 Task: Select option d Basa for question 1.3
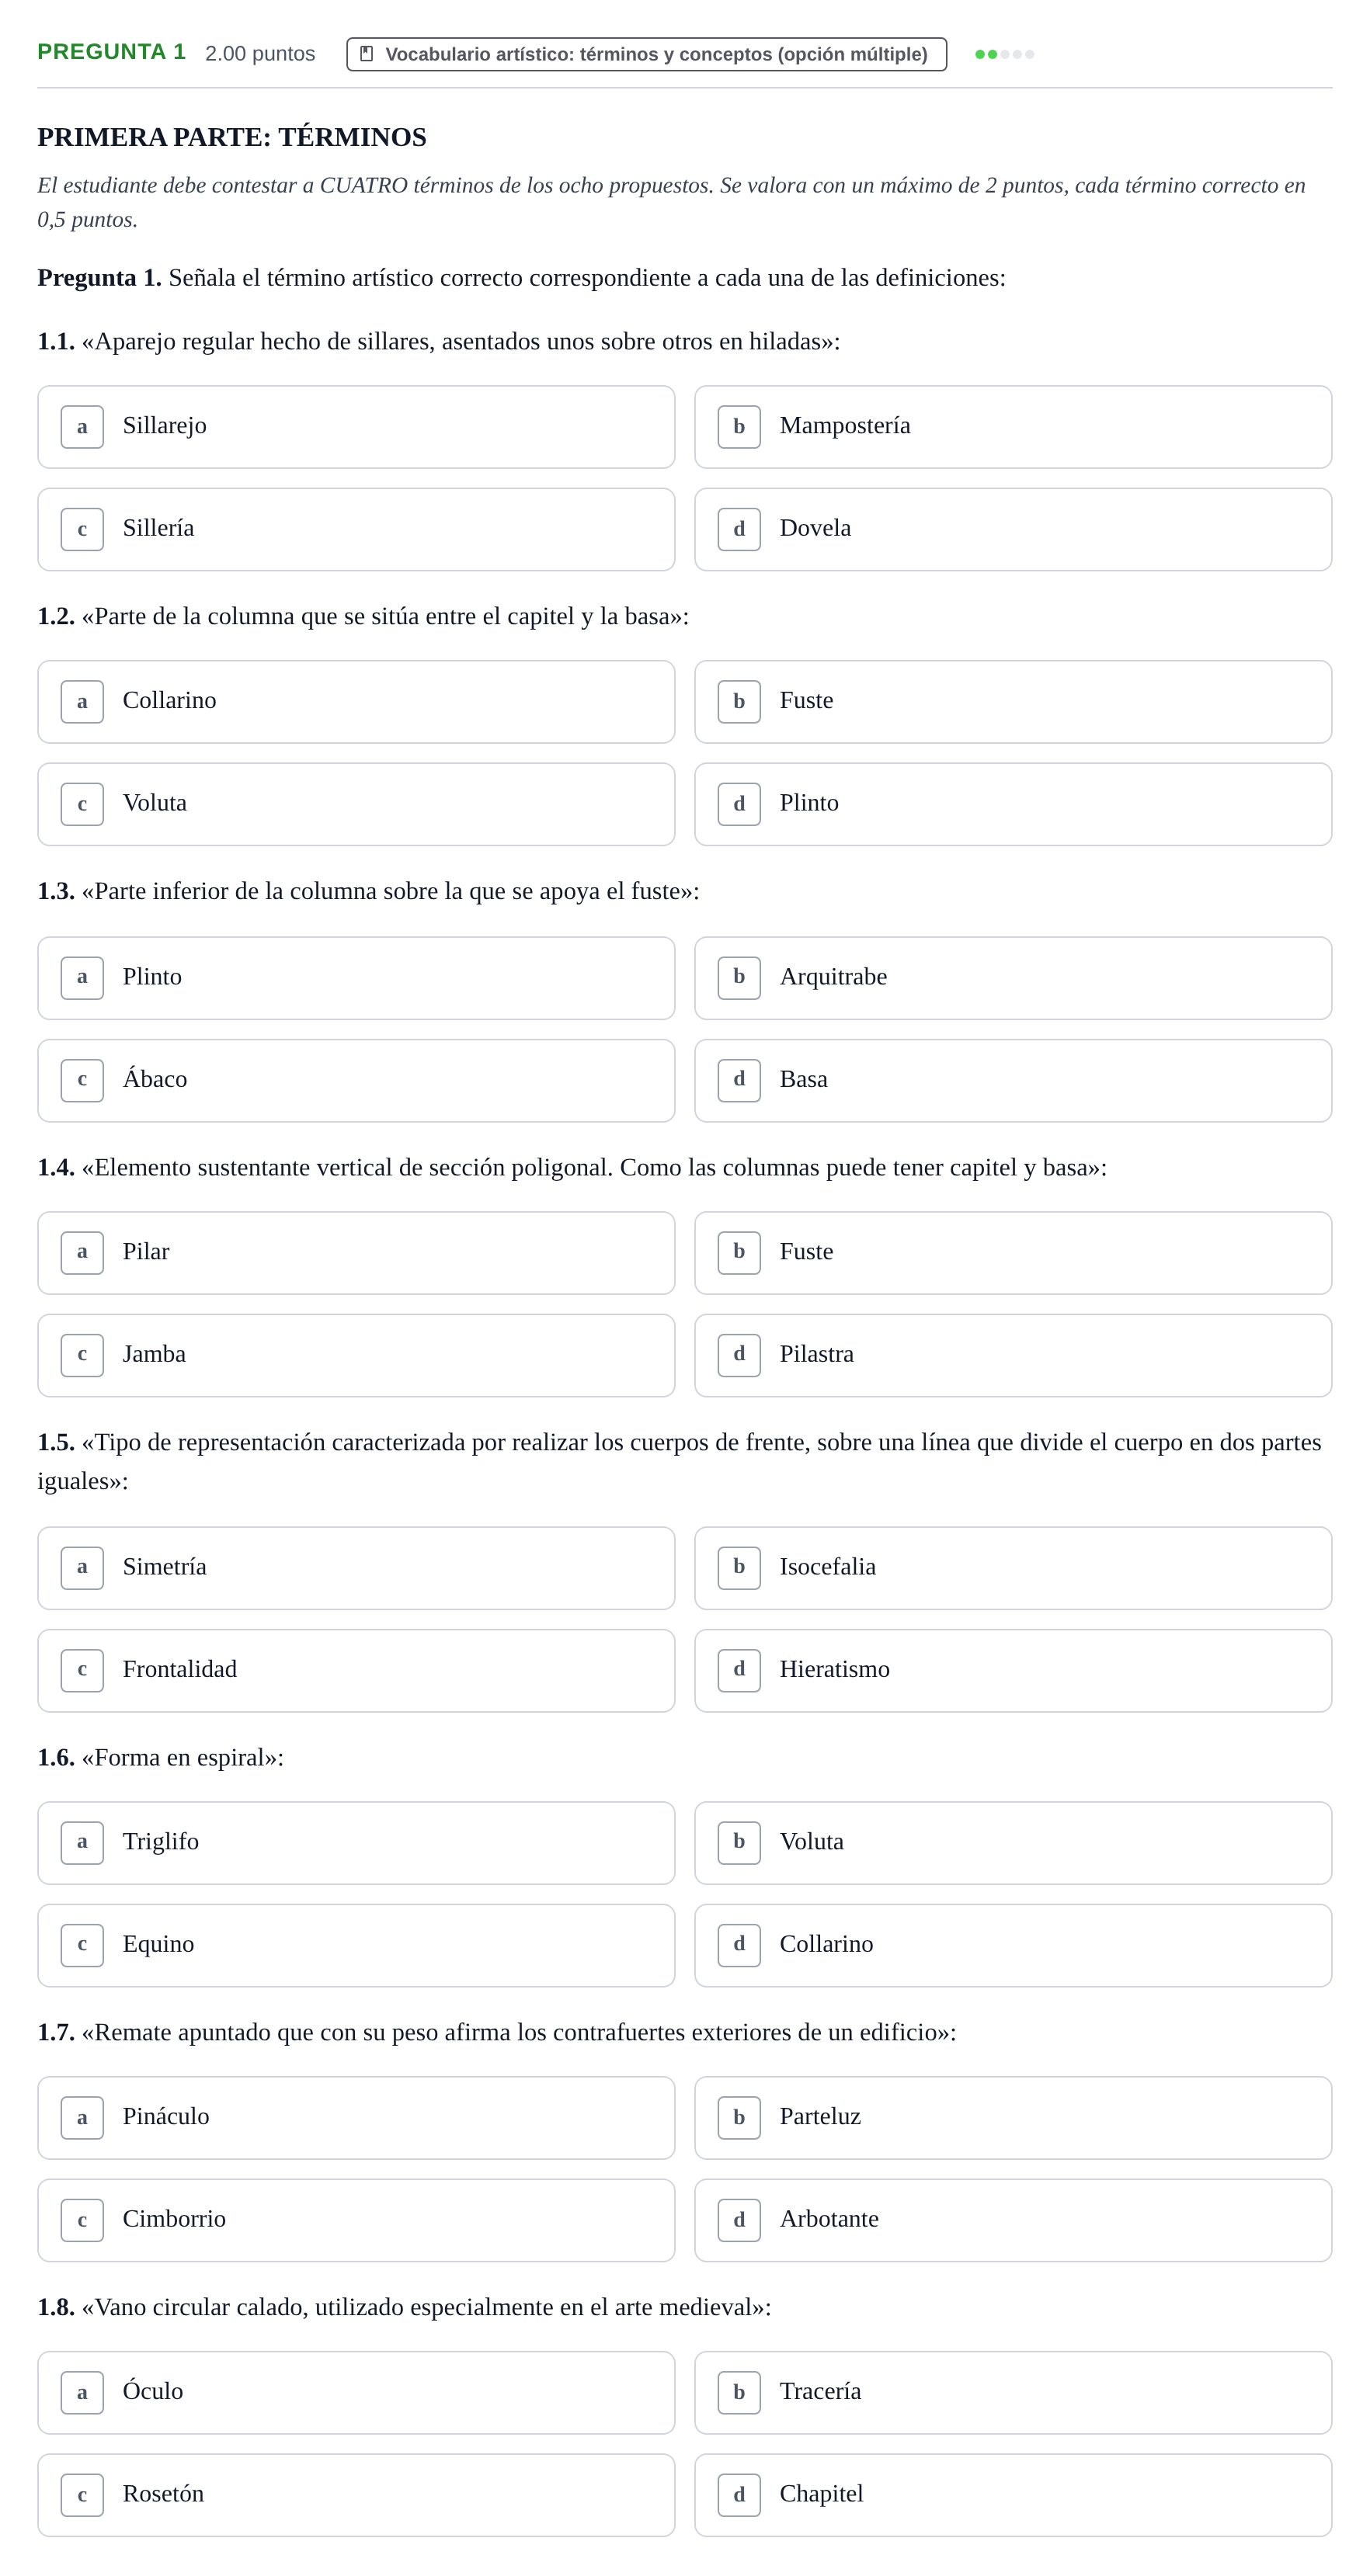(1013, 1080)
